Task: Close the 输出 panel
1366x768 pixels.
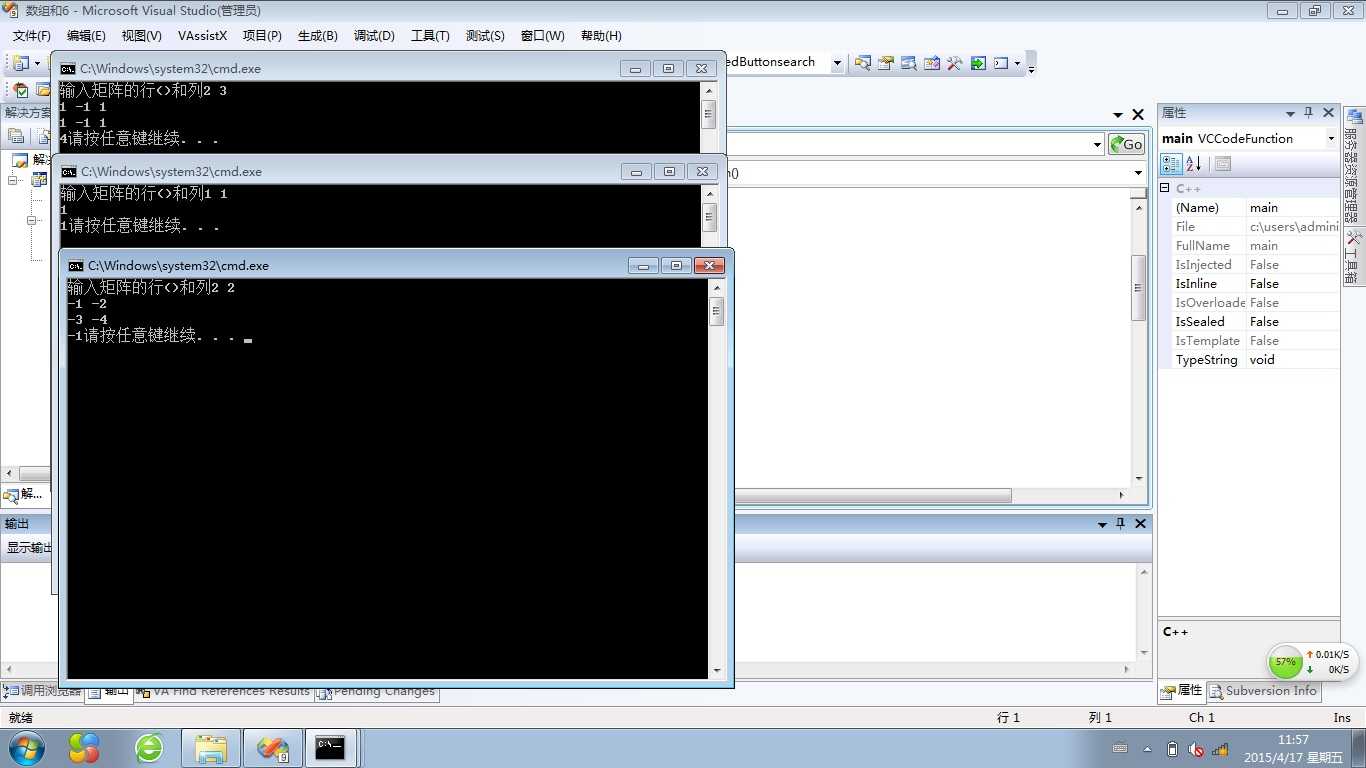Action: 1140,523
